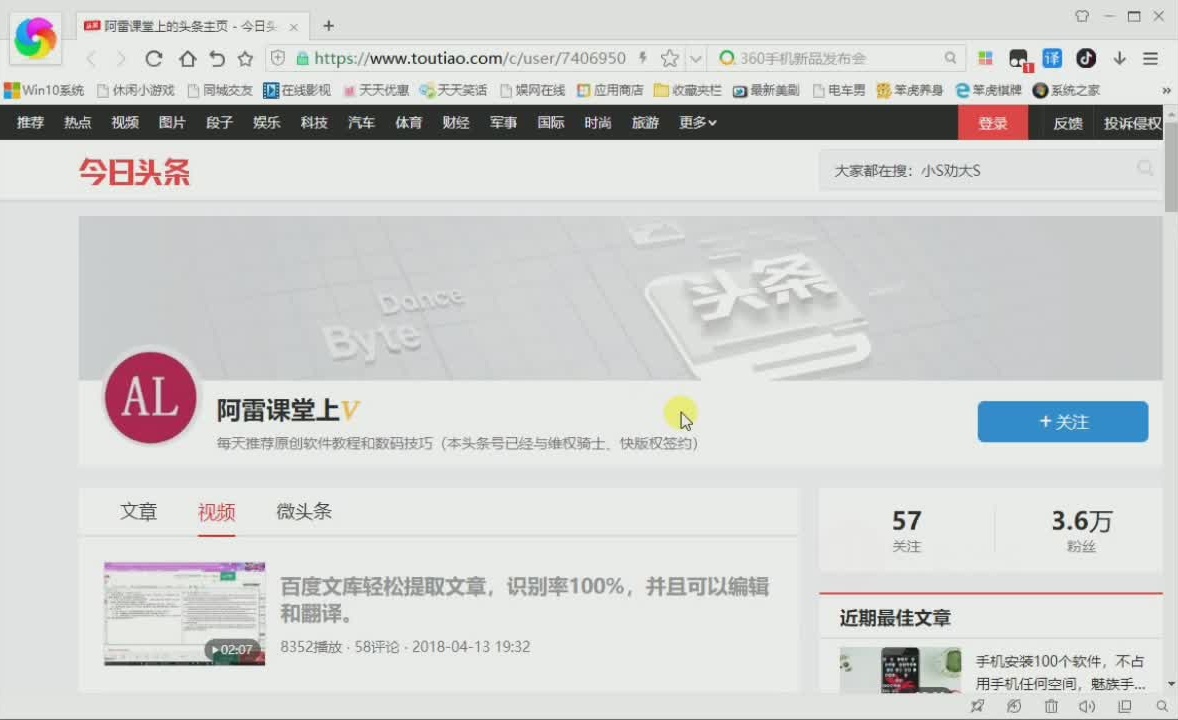The width and height of the screenshot is (1178, 720).
Task: Open the 系统之家 bookmark
Action: pos(1066,90)
